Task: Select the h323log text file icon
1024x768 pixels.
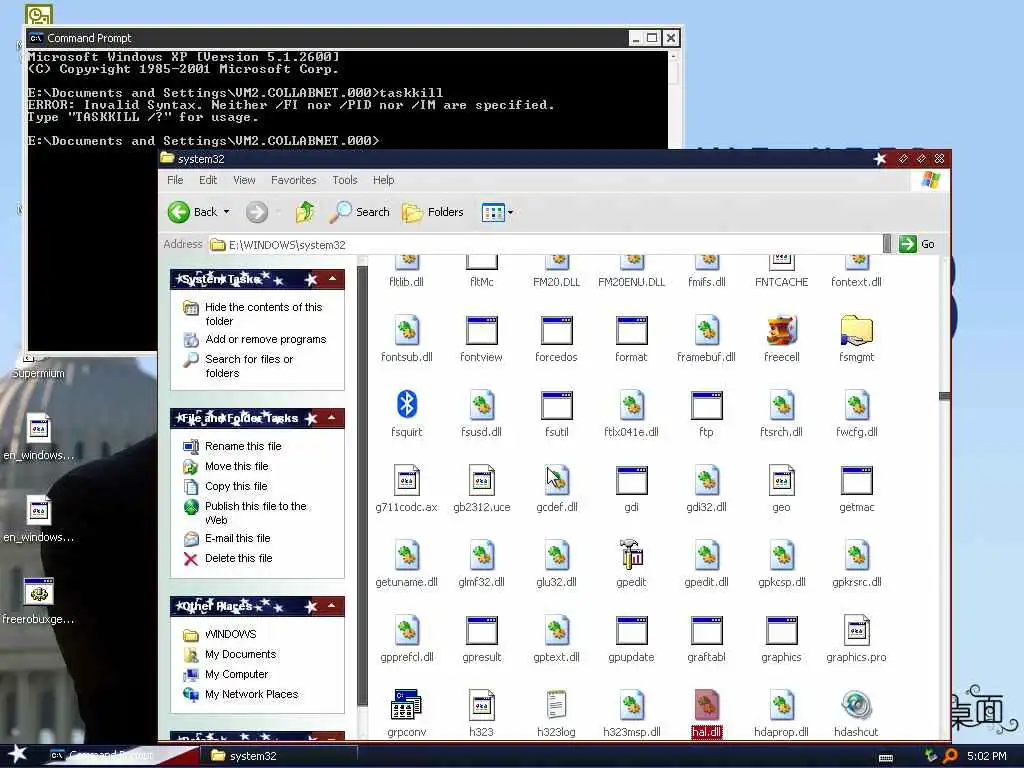Action: (556, 705)
